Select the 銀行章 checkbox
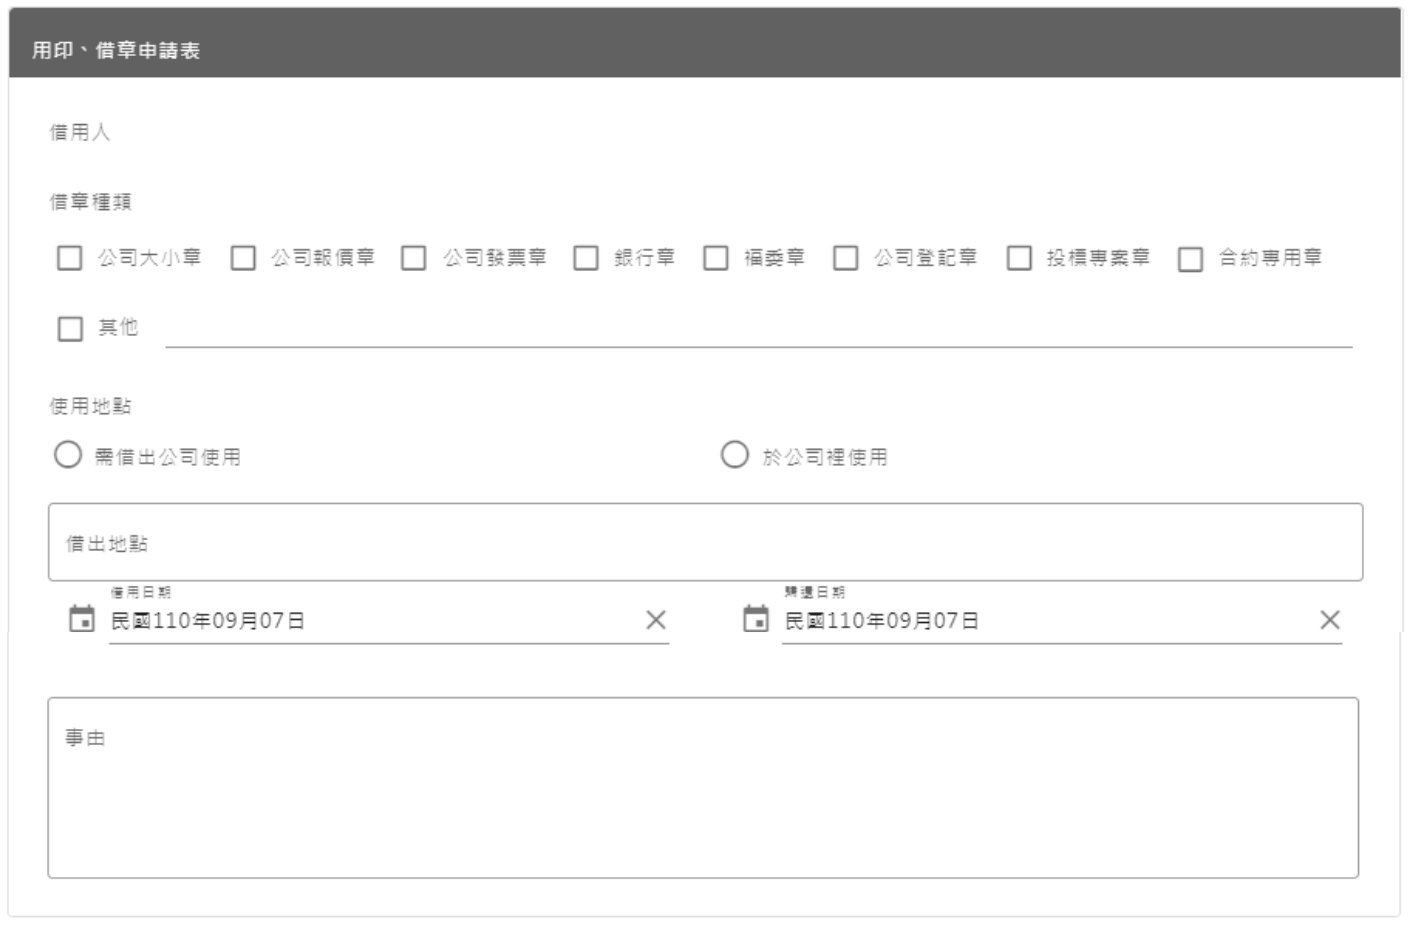The height and width of the screenshot is (945, 1418). [x=586, y=258]
